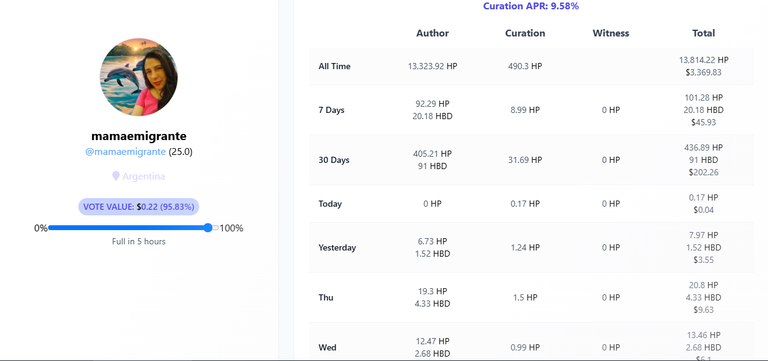Image resolution: width=768 pixels, height=361 pixels.
Task: Select the Witness column header
Action: (x=611, y=33)
